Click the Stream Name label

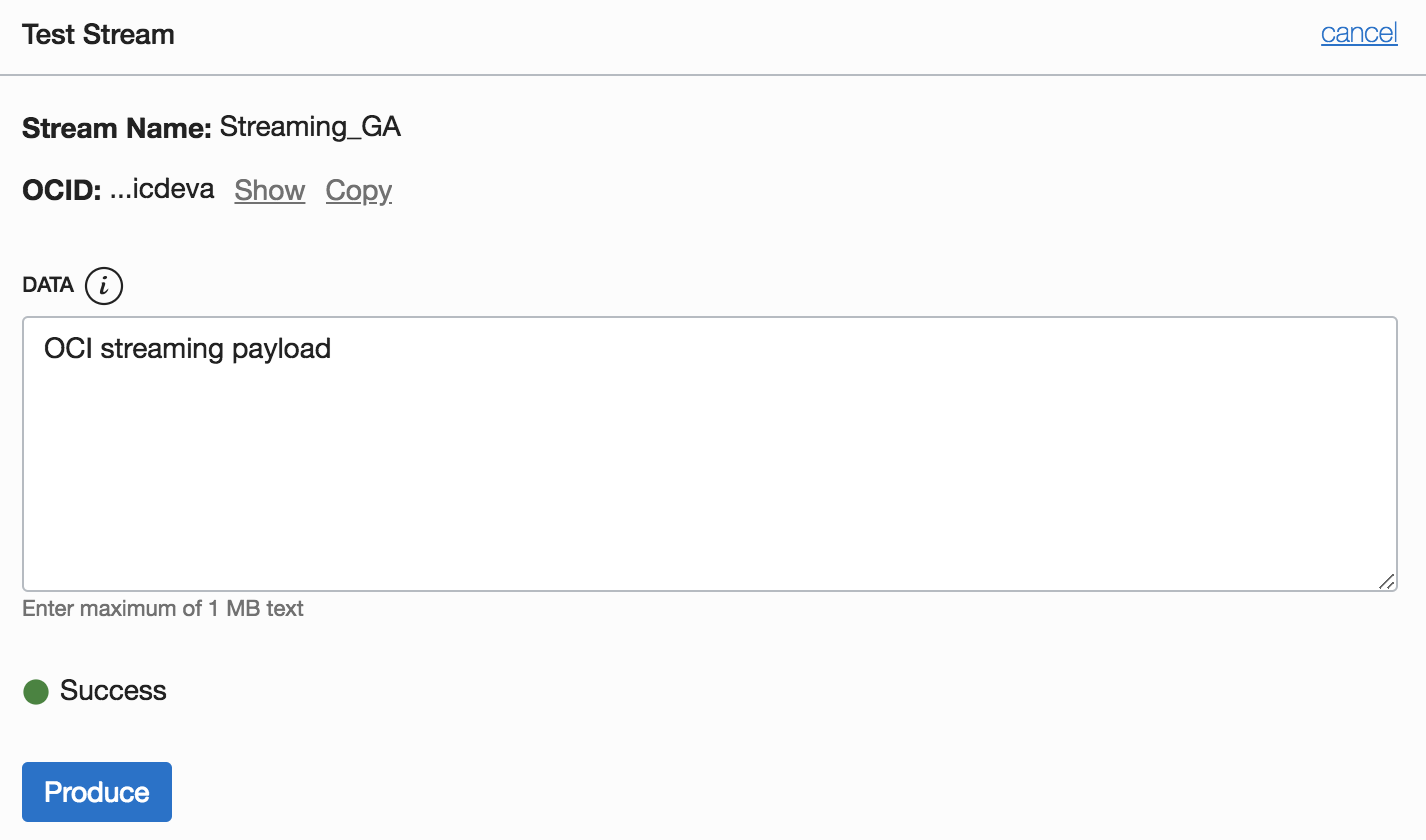pyautogui.click(x=116, y=128)
